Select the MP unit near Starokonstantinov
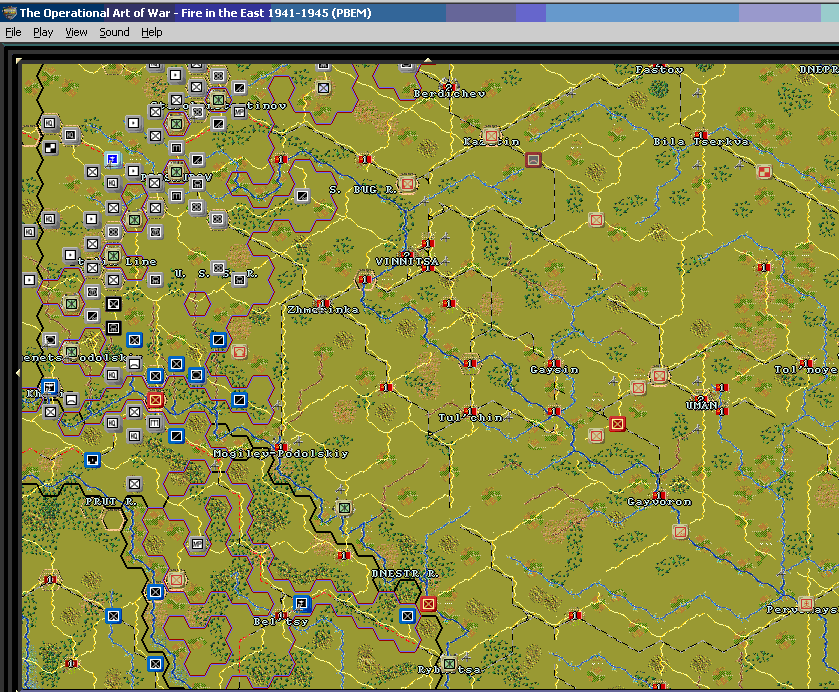The height and width of the screenshot is (692, 839). [x=239, y=111]
